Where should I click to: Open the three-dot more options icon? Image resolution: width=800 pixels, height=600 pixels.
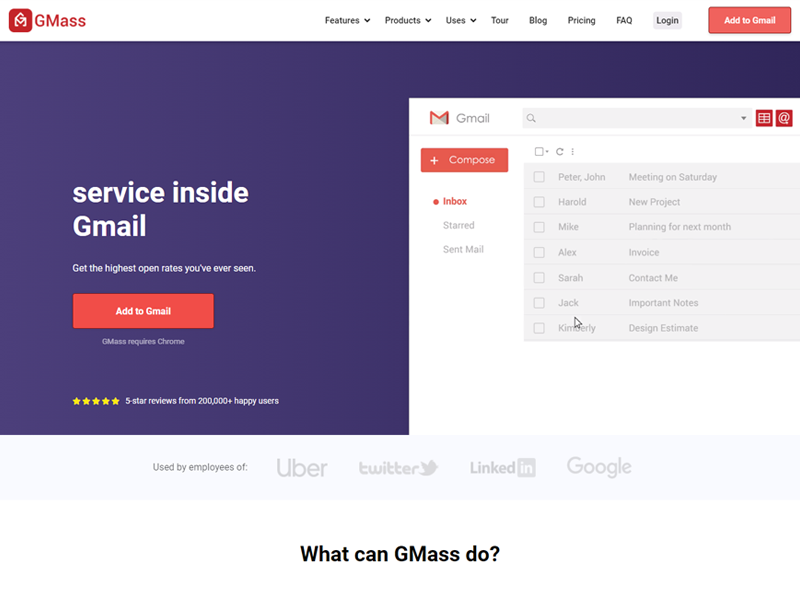[572, 152]
